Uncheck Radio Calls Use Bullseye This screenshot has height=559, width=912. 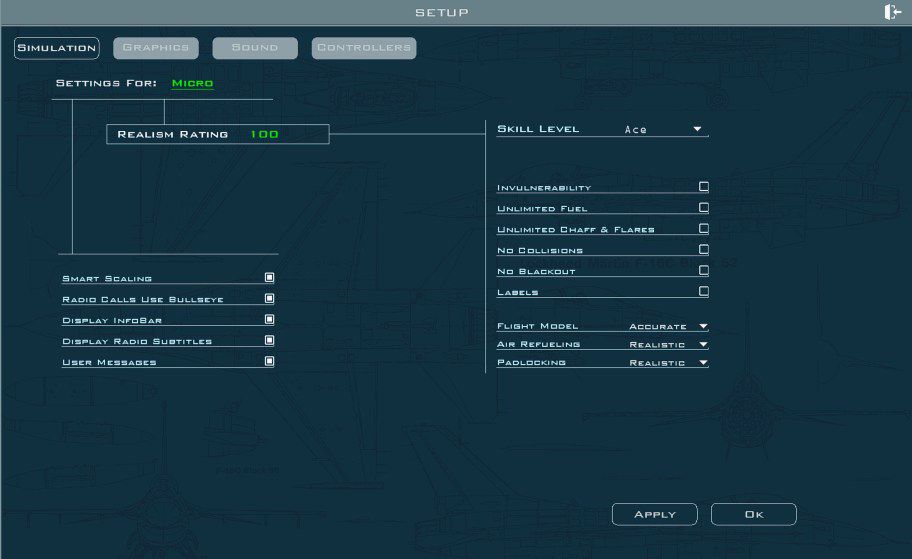tap(269, 299)
